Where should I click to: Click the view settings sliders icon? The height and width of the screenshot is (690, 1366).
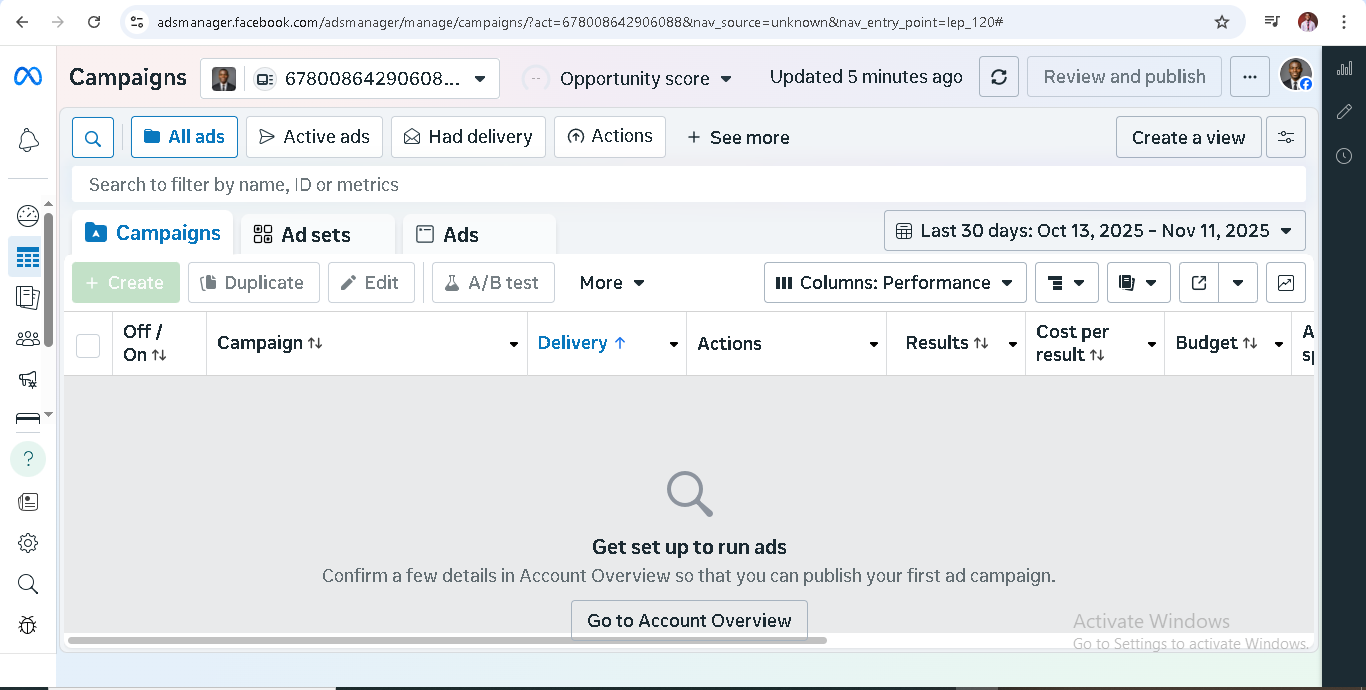click(x=1285, y=138)
